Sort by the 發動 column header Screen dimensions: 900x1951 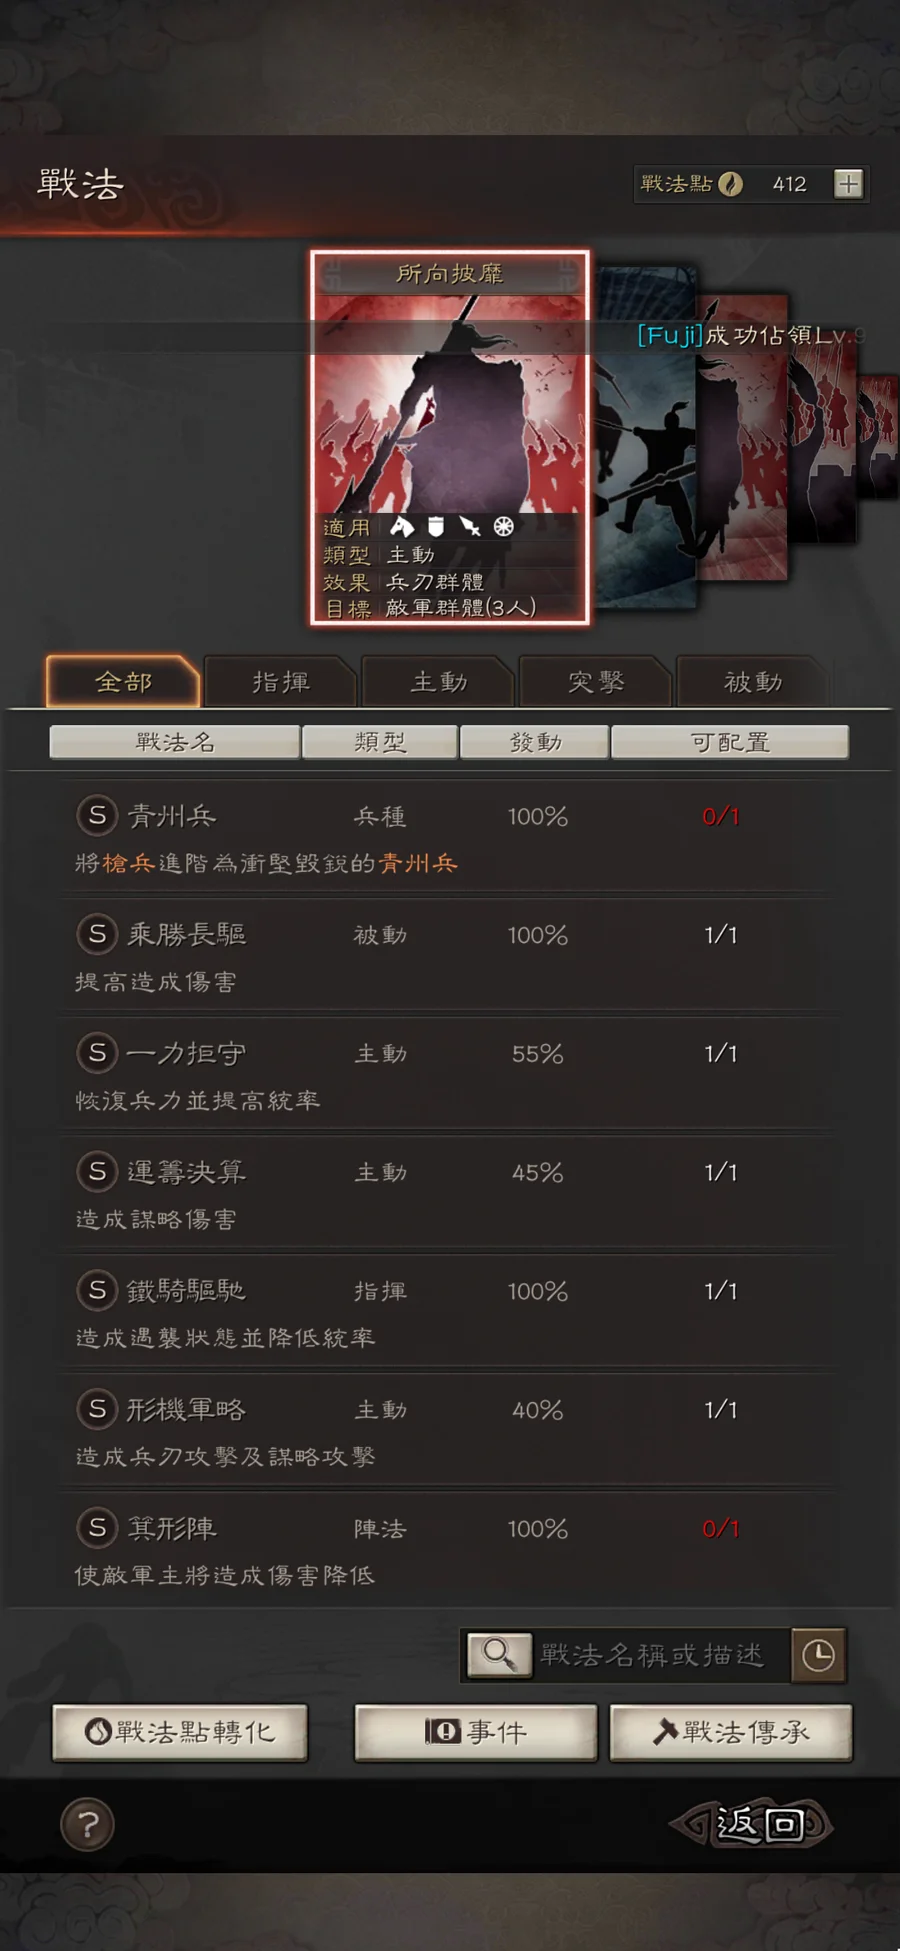[x=535, y=742]
